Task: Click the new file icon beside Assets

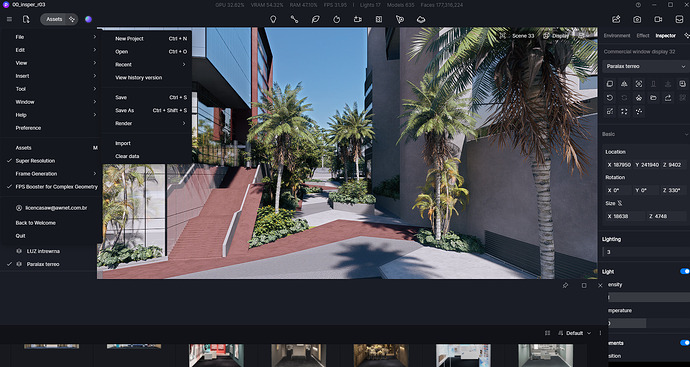Action: (26, 19)
